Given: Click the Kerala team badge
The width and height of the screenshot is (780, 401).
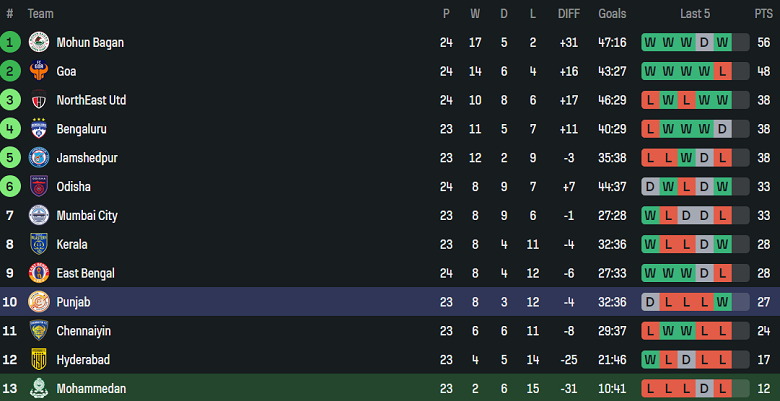Looking at the screenshot, I should 39,244.
